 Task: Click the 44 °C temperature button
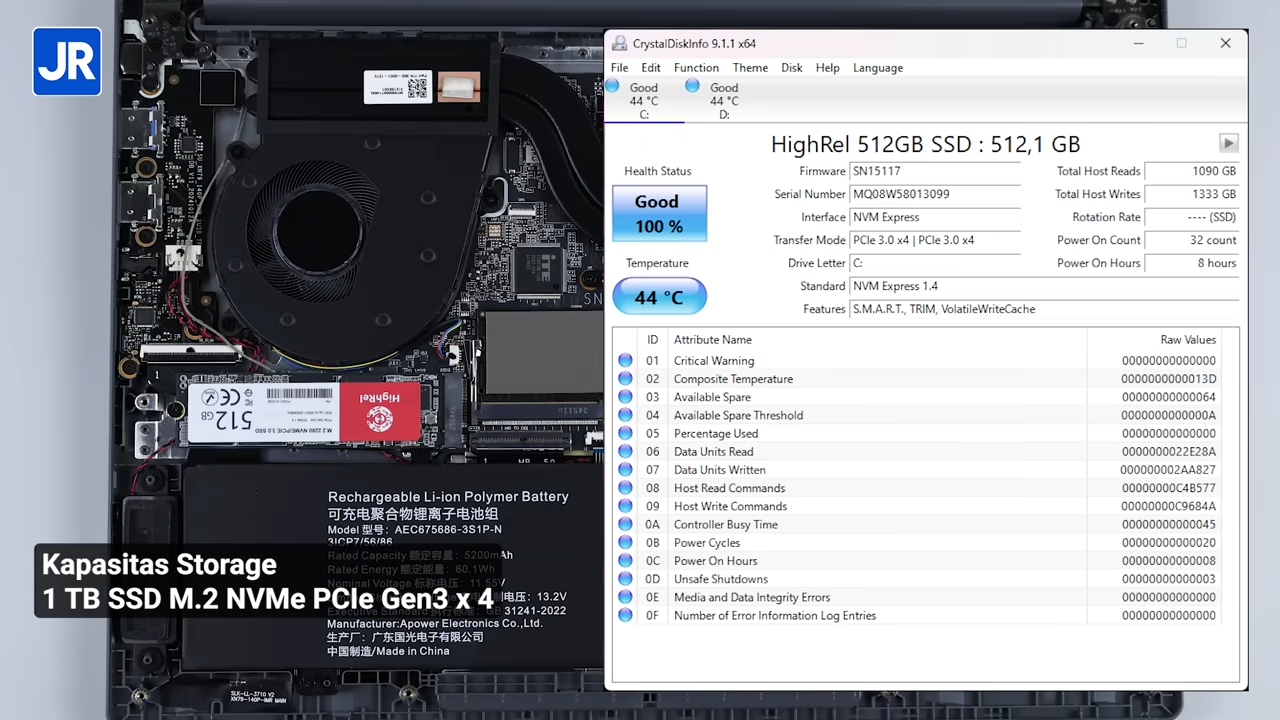(659, 297)
